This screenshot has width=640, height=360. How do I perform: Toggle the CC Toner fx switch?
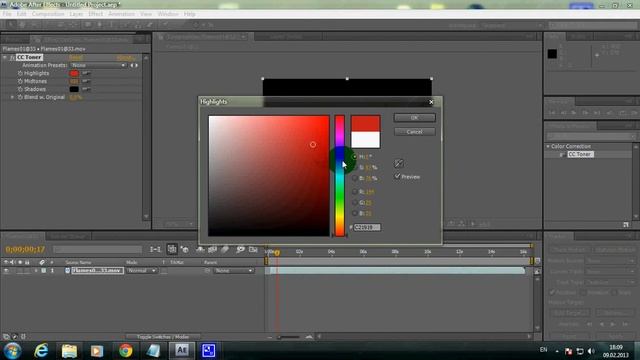click(12, 58)
